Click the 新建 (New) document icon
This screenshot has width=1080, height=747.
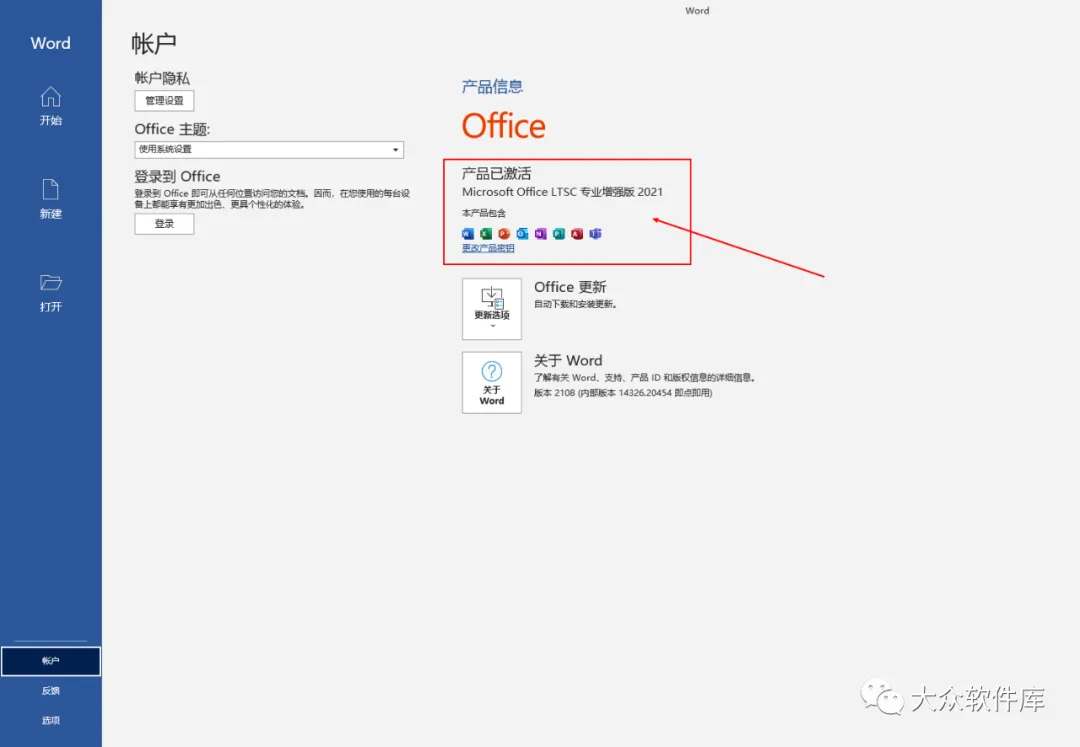tap(50, 189)
